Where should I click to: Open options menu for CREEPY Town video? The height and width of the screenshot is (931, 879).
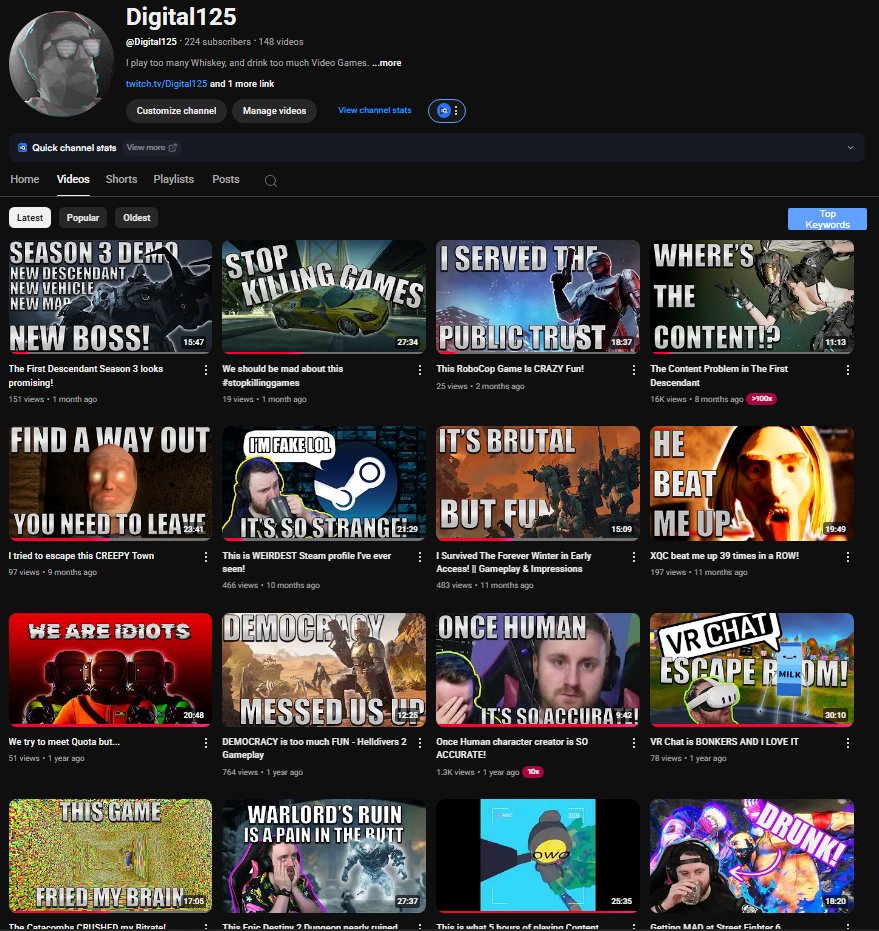[x=206, y=557]
